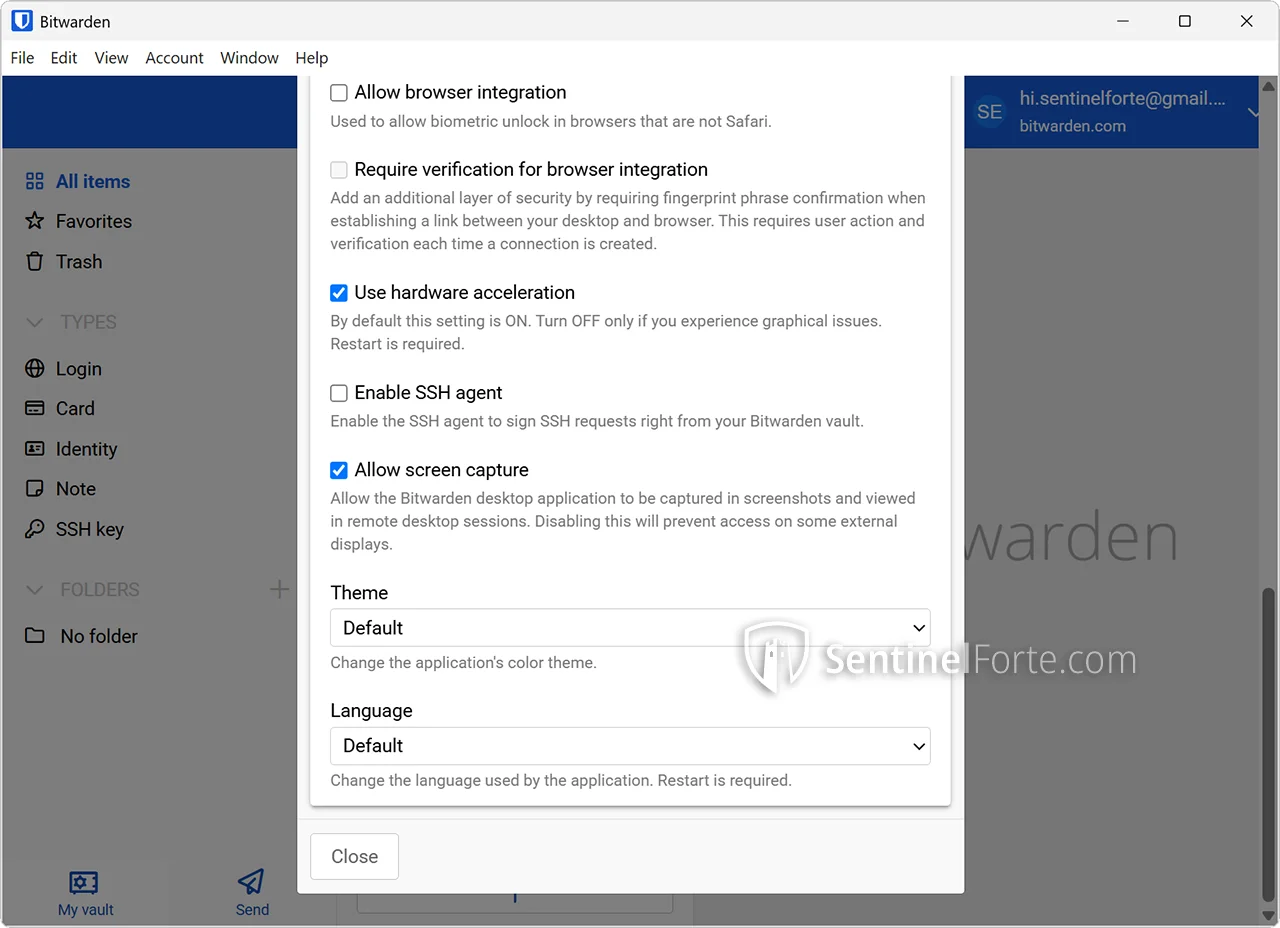Click the 'SSH key' label text
The image size is (1280, 928).
[90, 529]
